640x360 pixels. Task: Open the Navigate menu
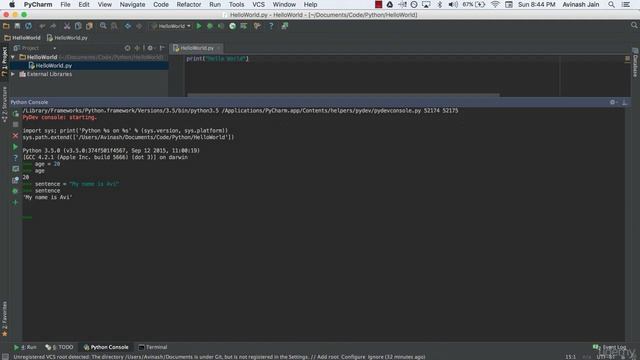(x=132, y=4)
